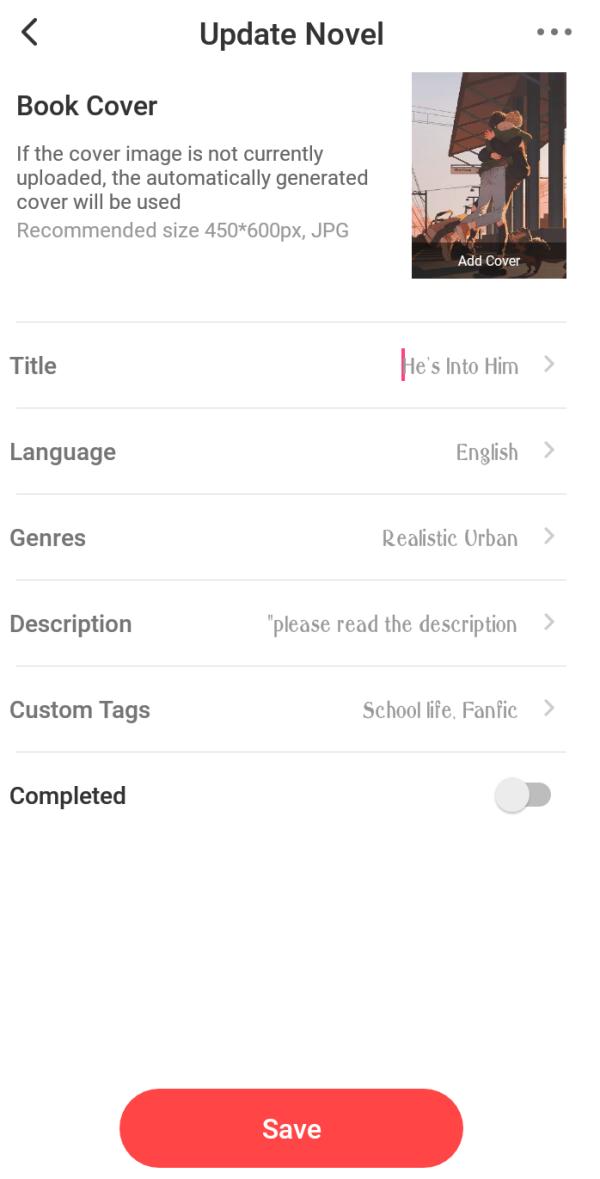The height and width of the screenshot is (1179, 600).
Task: Edit the title text He's Into Him
Action: click(x=461, y=366)
